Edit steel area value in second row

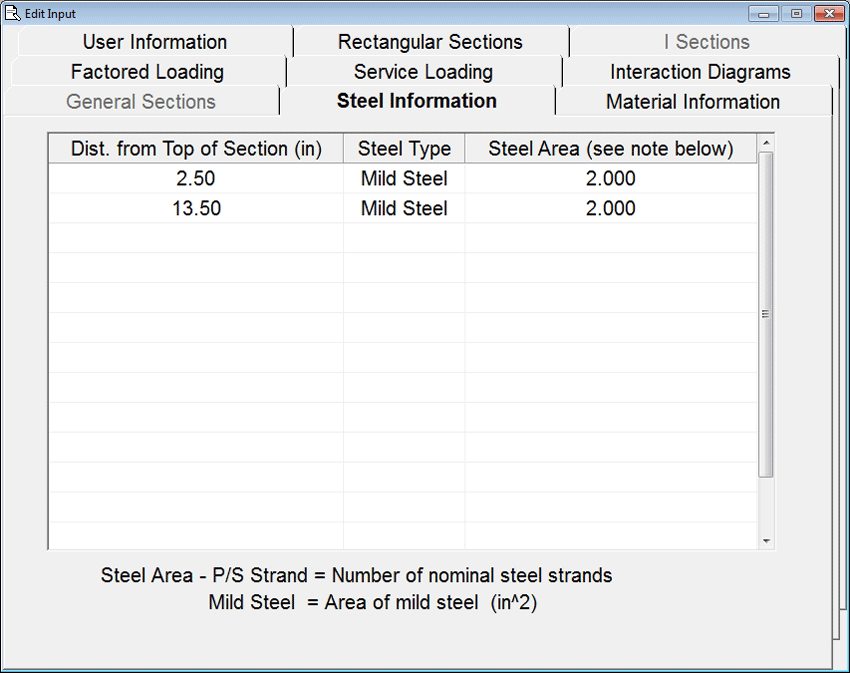point(610,209)
